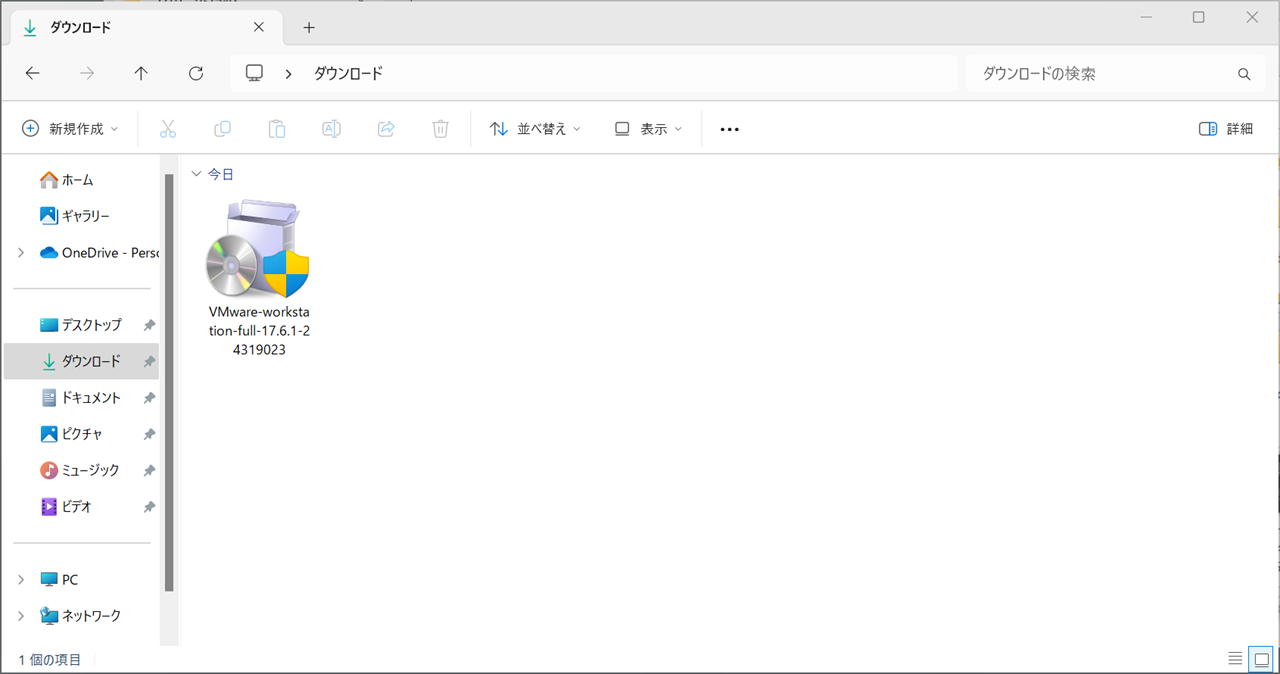This screenshot has height=674, width=1280.
Task: Select the Rename icon
Action: [331, 128]
